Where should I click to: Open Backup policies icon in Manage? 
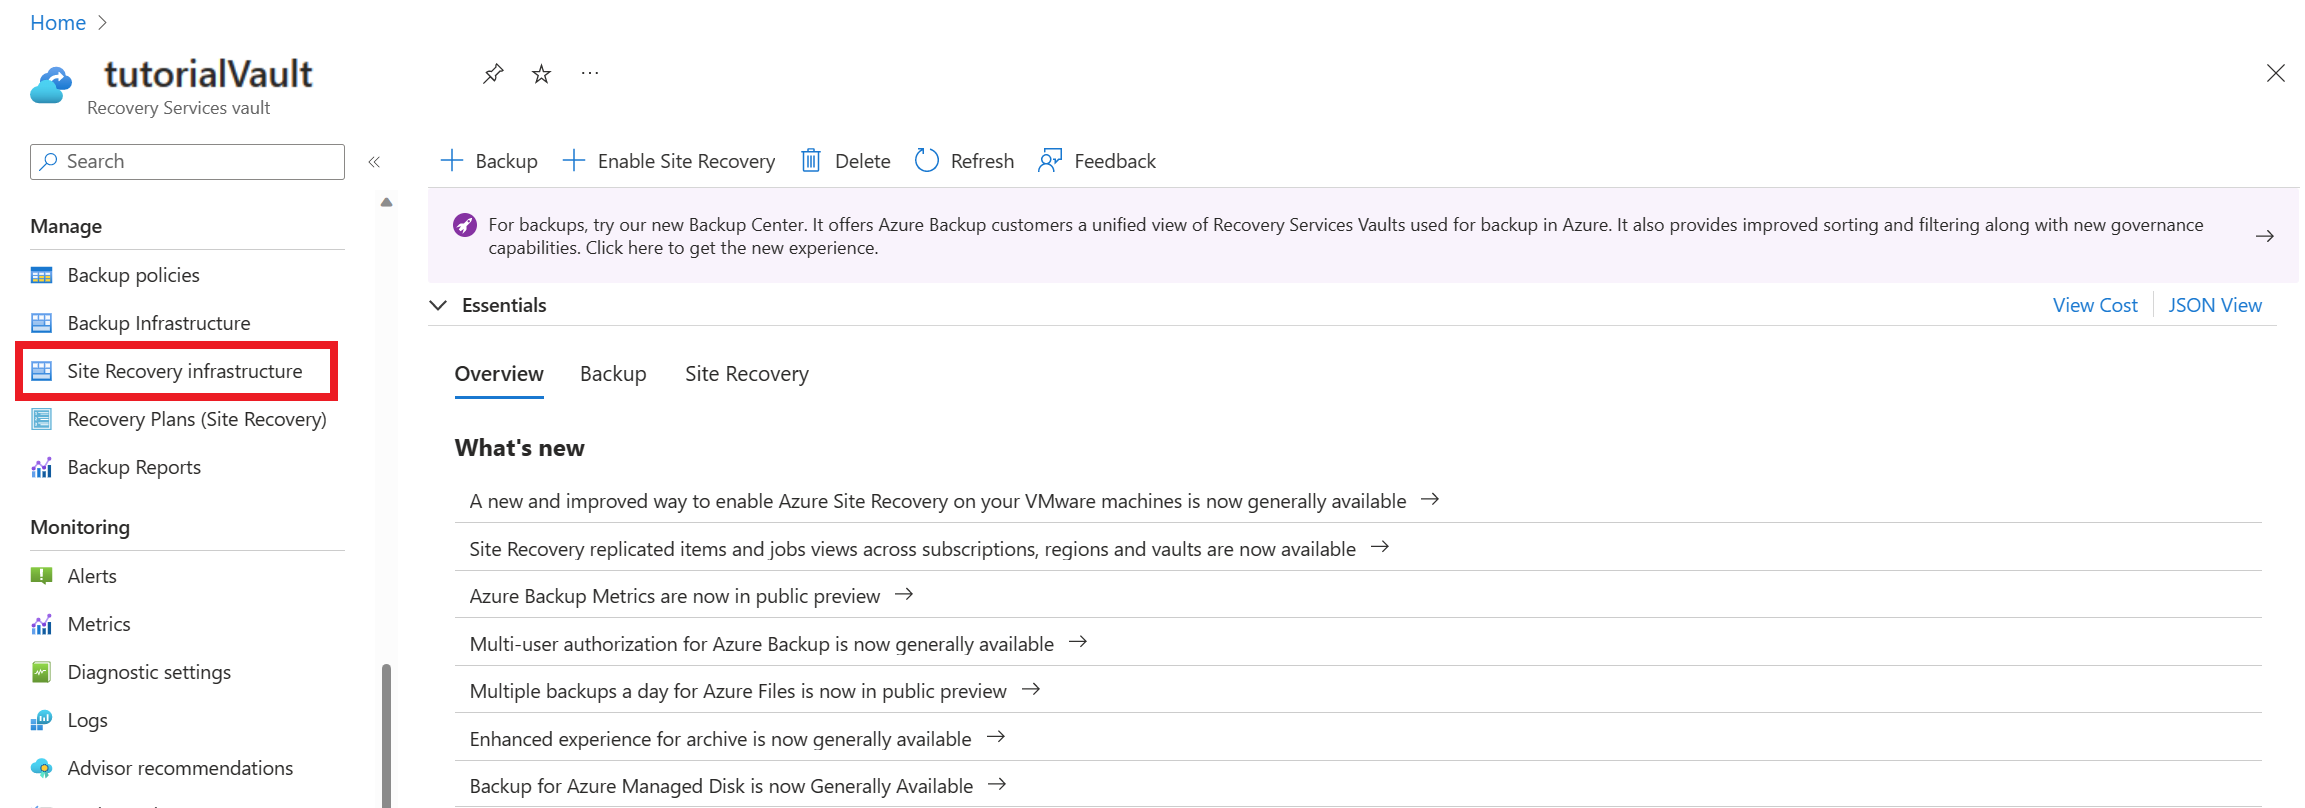[41, 275]
